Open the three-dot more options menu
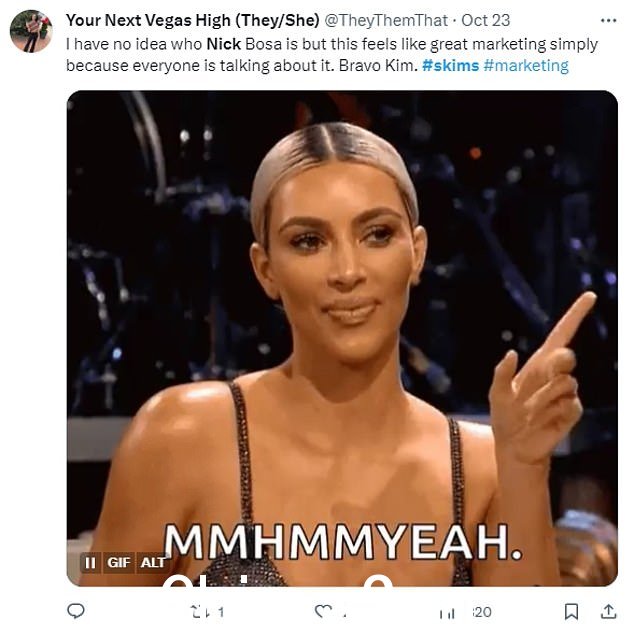Viewport: 634px width, 634px height. (x=609, y=21)
